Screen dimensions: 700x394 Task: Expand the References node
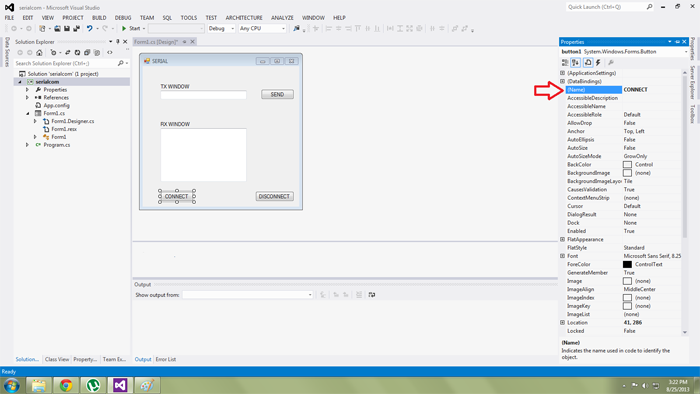27,98
